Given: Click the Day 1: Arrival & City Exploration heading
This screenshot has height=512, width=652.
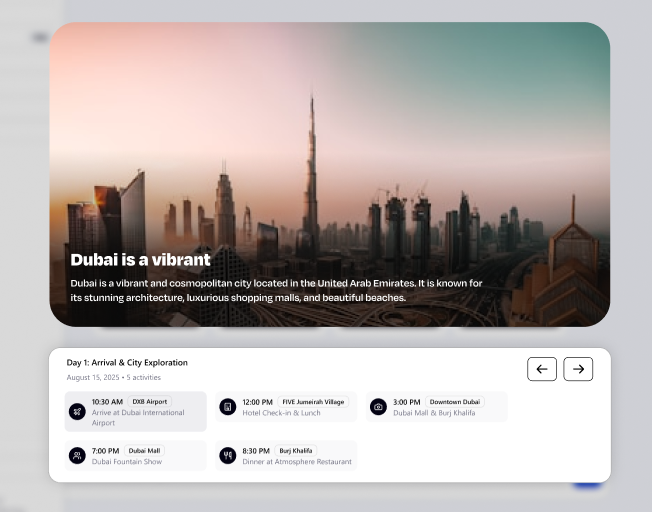Looking at the screenshot, I should coord(127,363).
